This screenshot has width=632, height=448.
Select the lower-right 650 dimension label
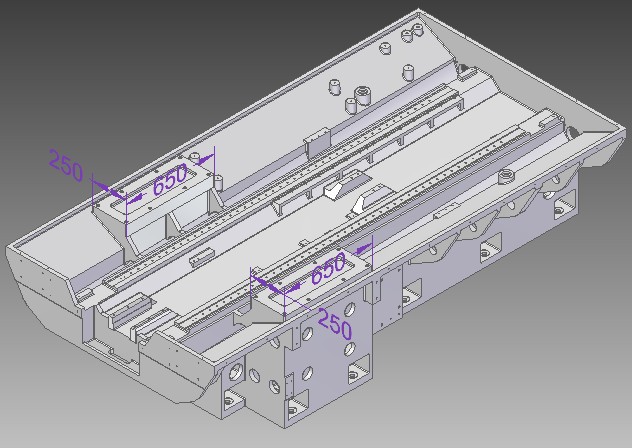329,270
